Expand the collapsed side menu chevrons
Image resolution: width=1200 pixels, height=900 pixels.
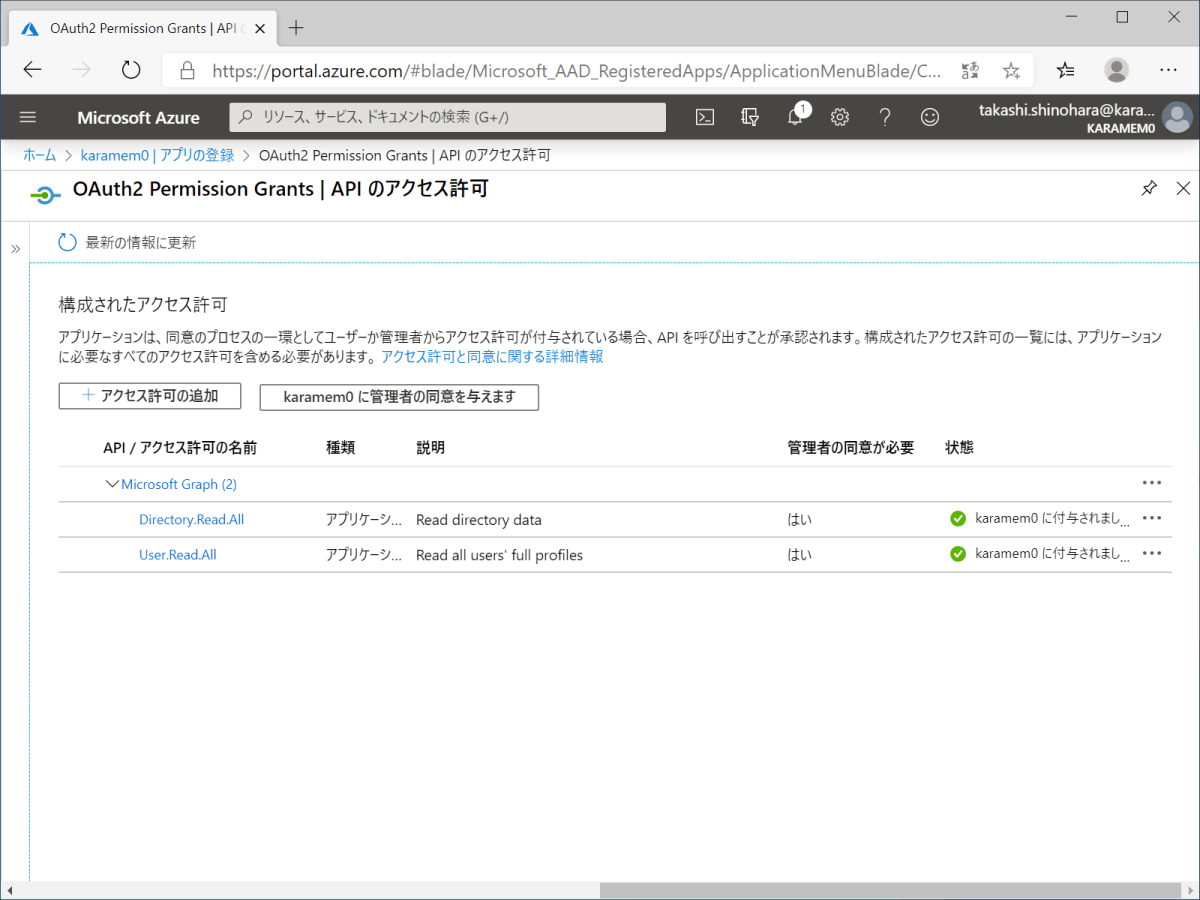click(15, 249)
